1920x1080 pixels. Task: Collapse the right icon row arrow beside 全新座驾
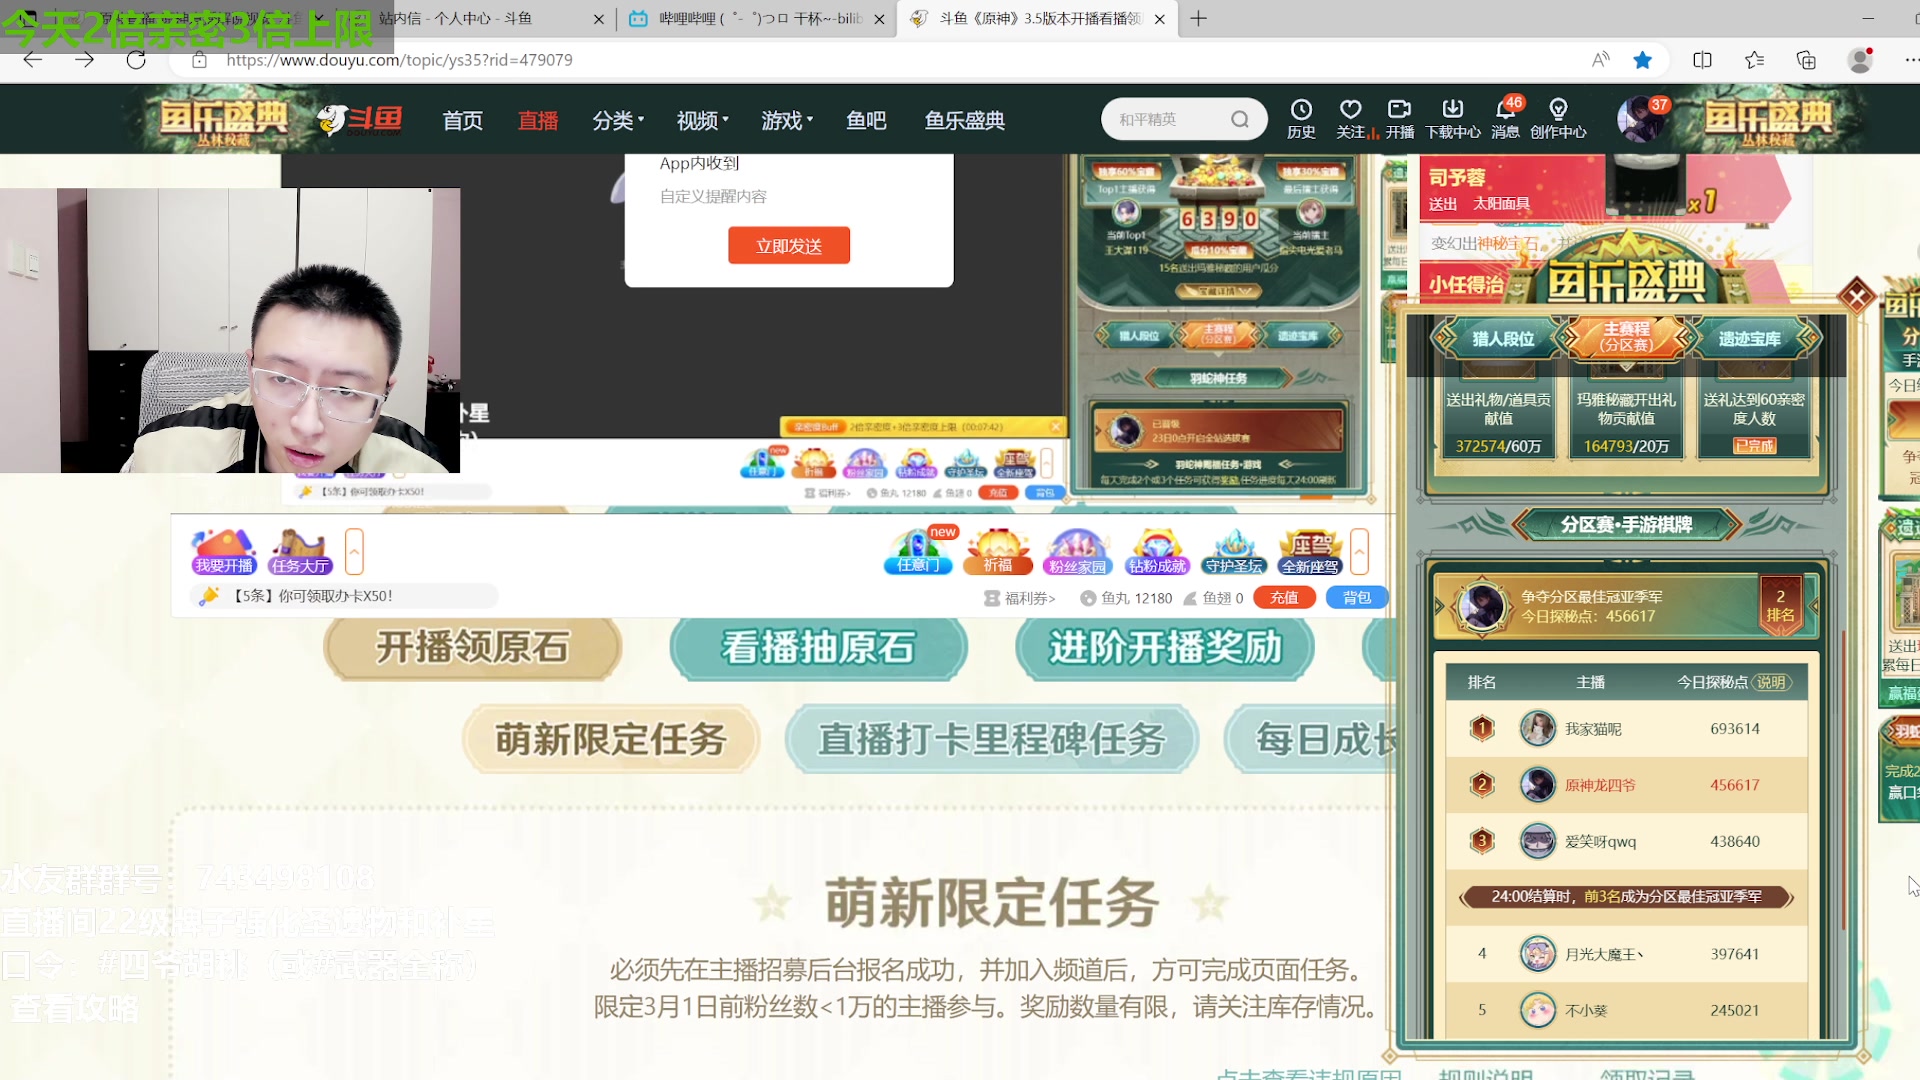[x=1359, y=551]
